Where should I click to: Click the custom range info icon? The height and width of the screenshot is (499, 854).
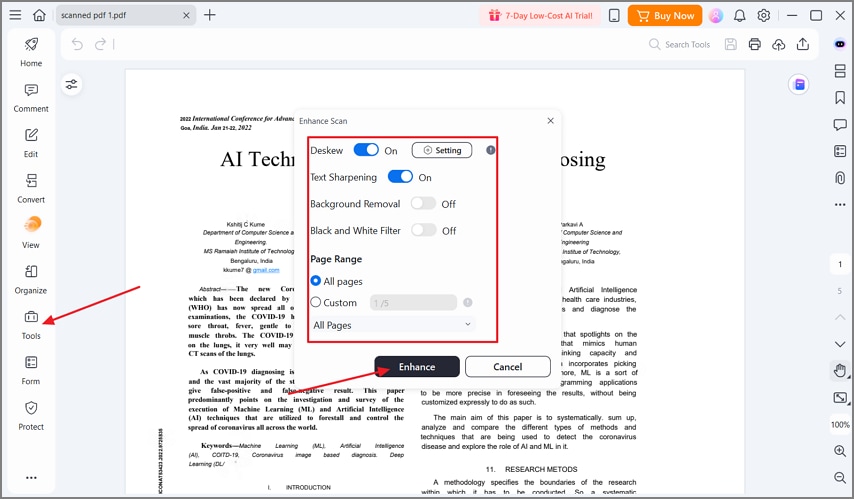coord(468,302)
